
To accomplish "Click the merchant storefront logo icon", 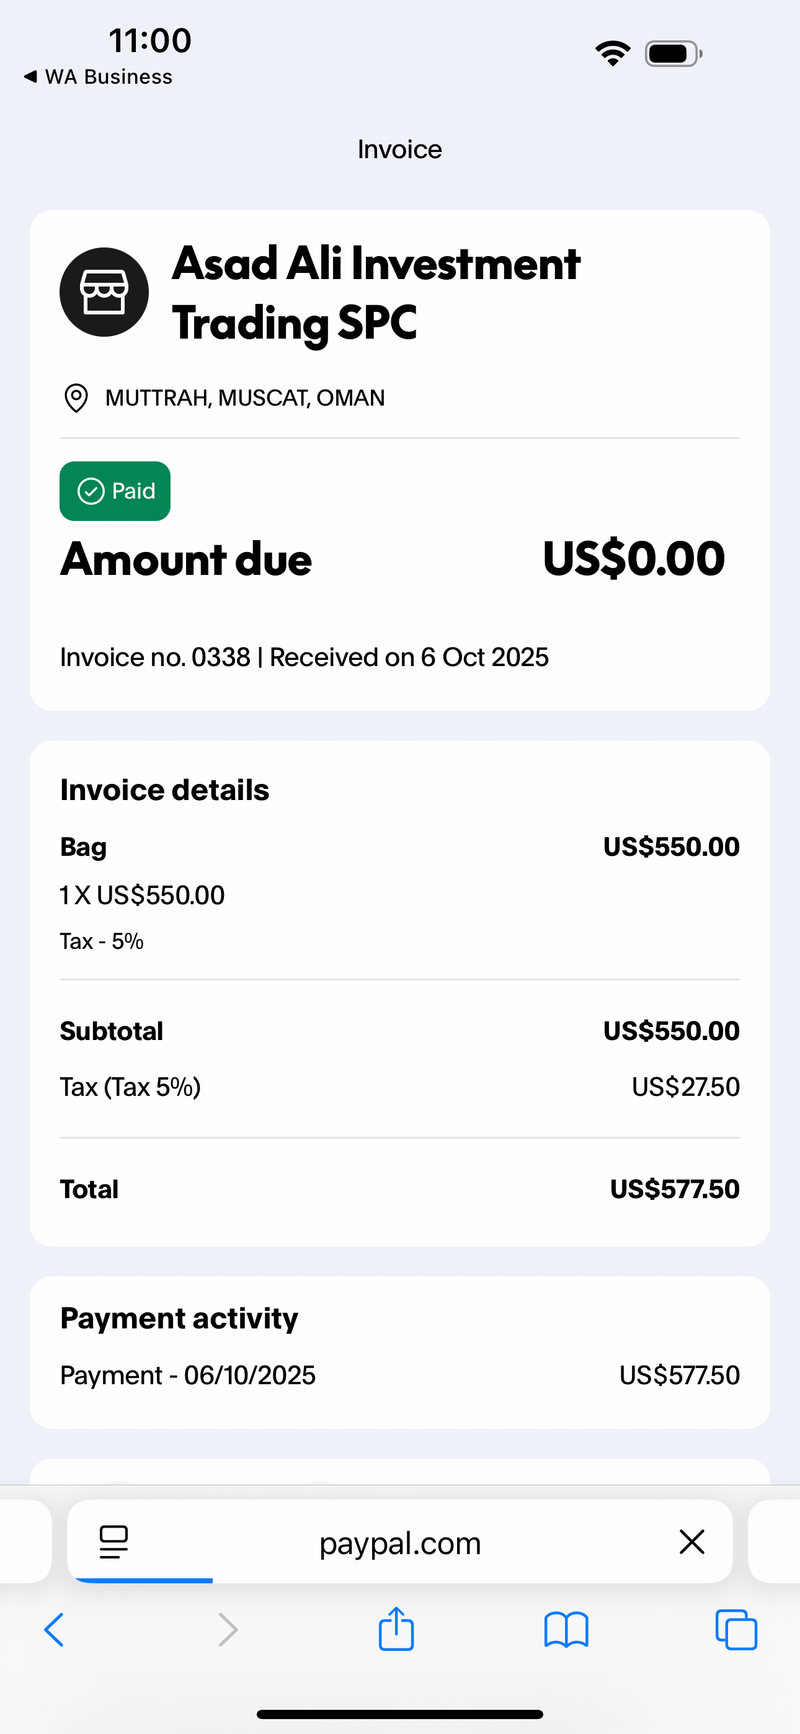I will coord(104,292).
